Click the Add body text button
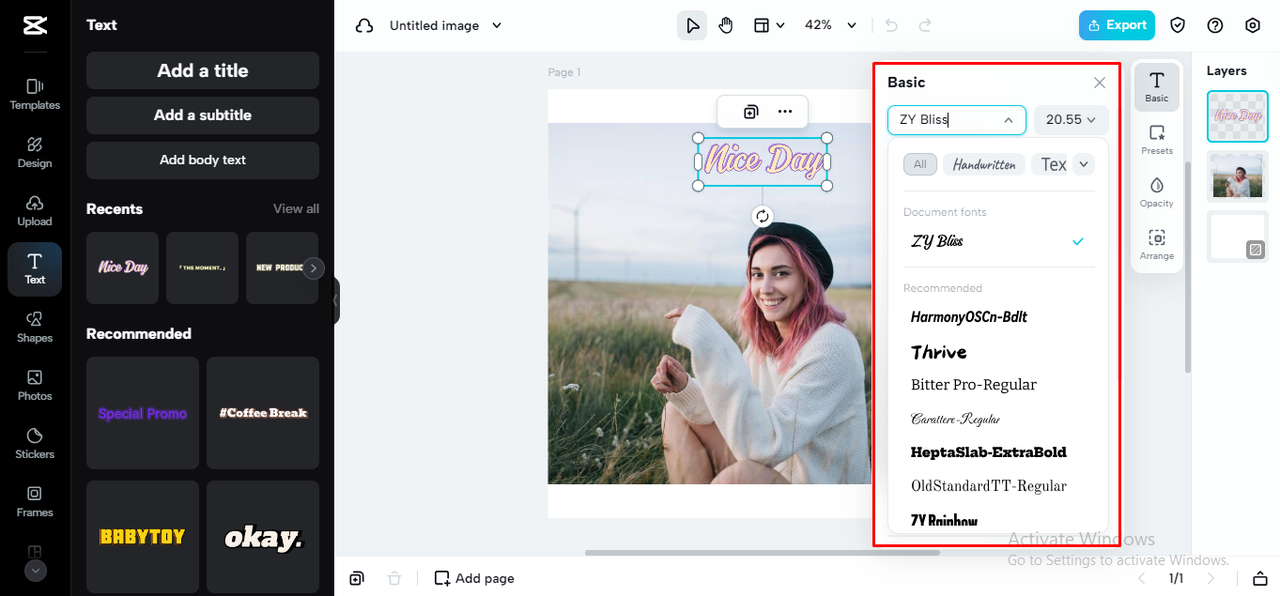This screenshot has height=596, width=1280. pyautogui.click(x=203, y=160)
